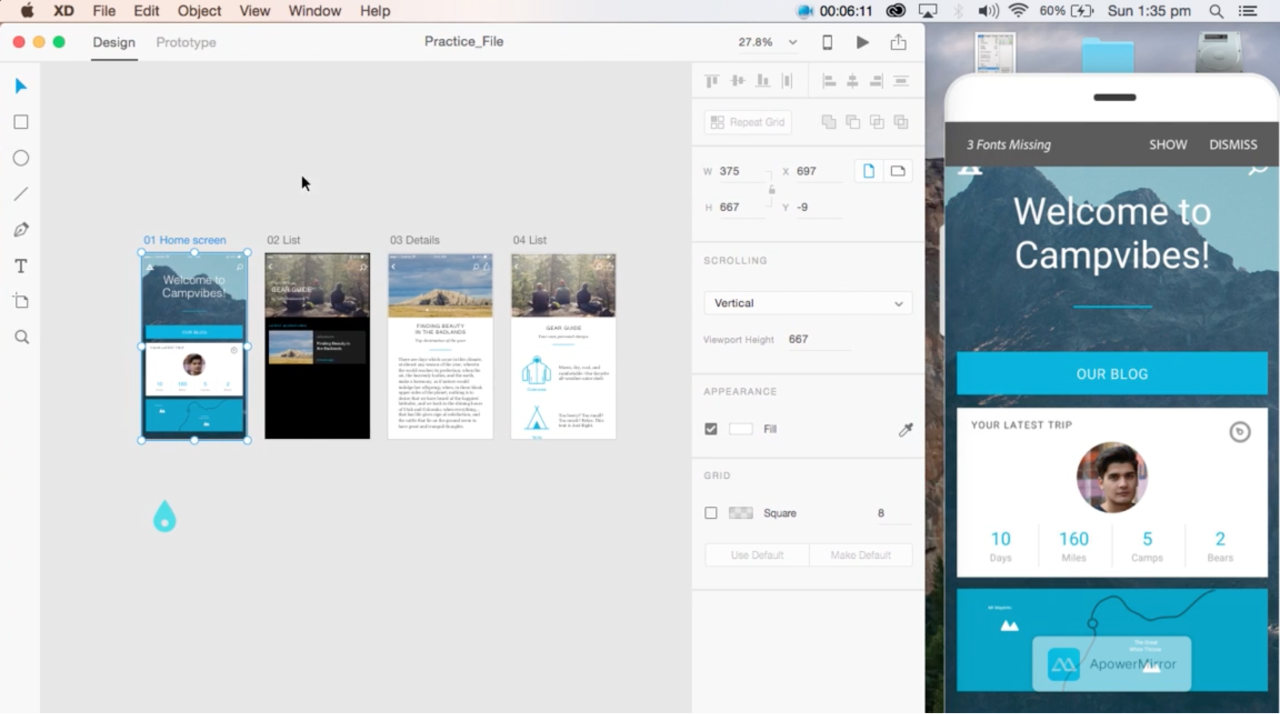Click the Align Top icon

click(711, 80)
